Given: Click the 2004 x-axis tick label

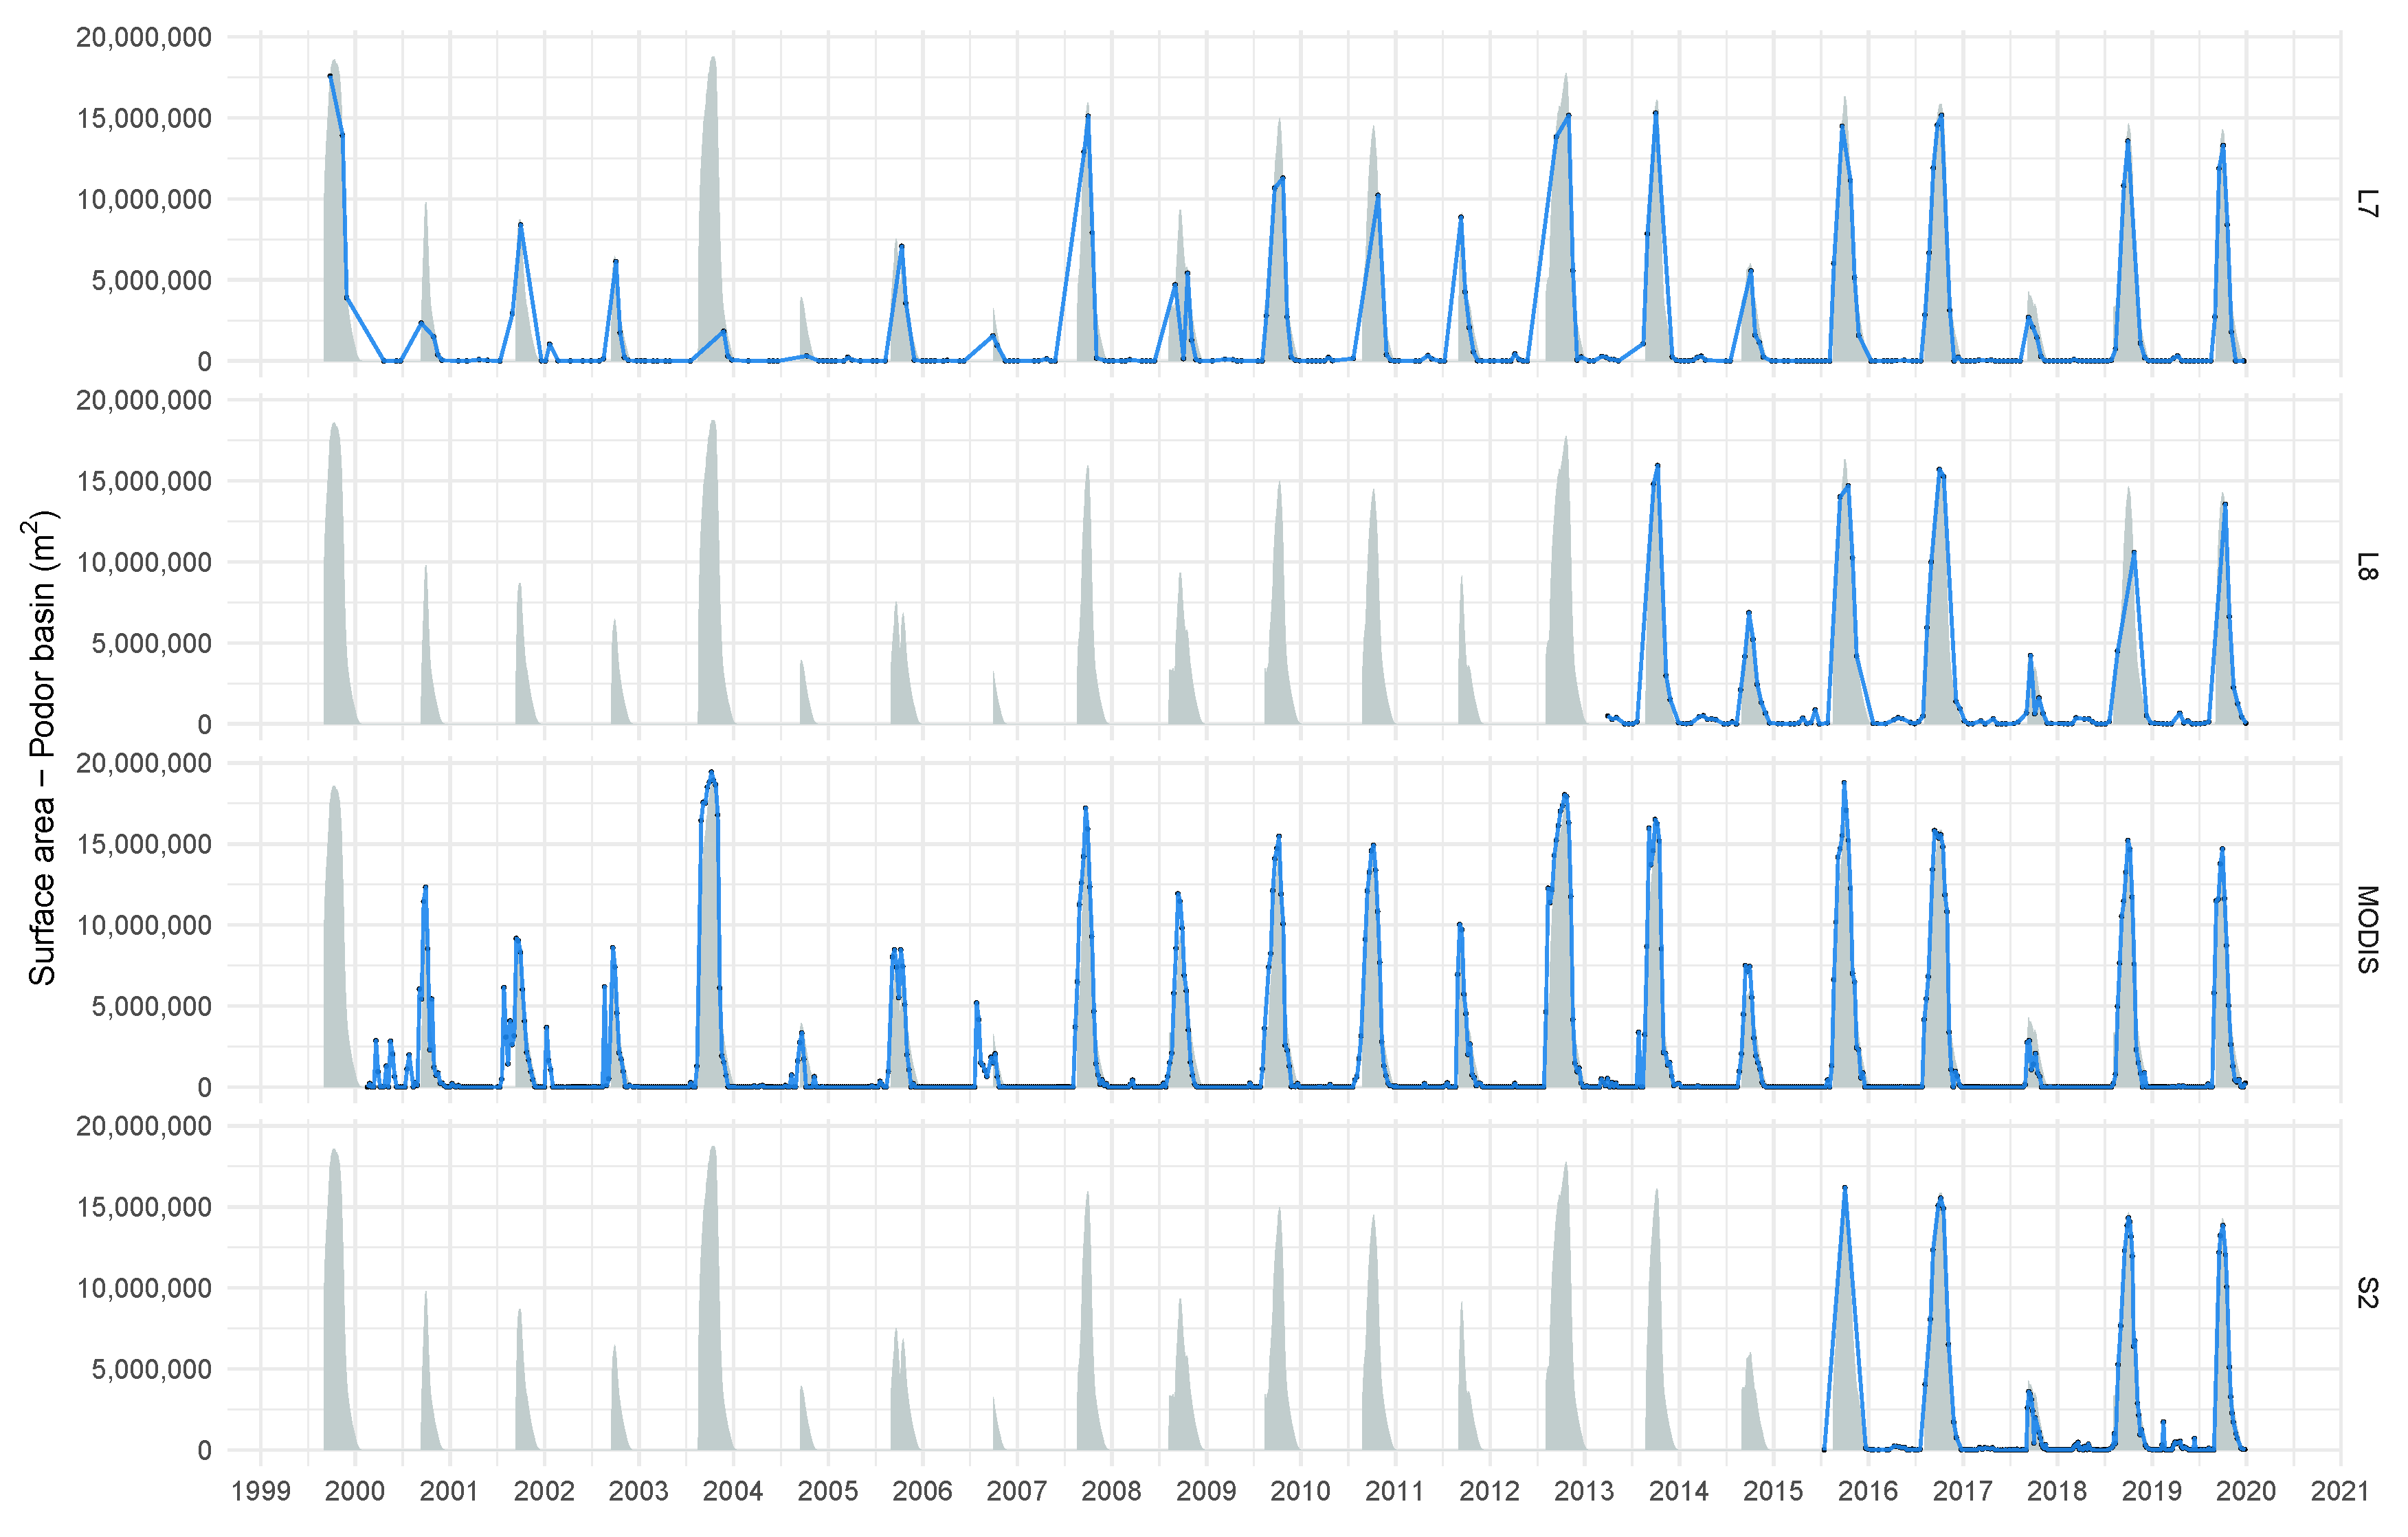Looking at the screenshot, I should pyautogui.click(x=733, y=1491).
